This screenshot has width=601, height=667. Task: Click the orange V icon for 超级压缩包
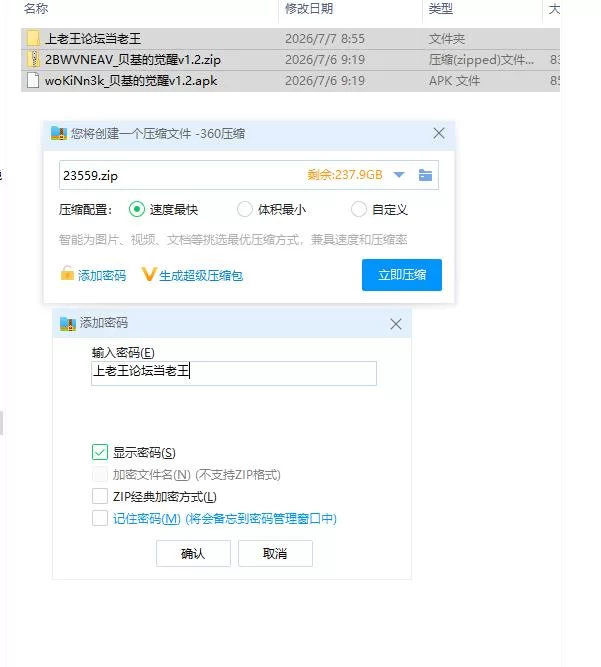(149, 274)
